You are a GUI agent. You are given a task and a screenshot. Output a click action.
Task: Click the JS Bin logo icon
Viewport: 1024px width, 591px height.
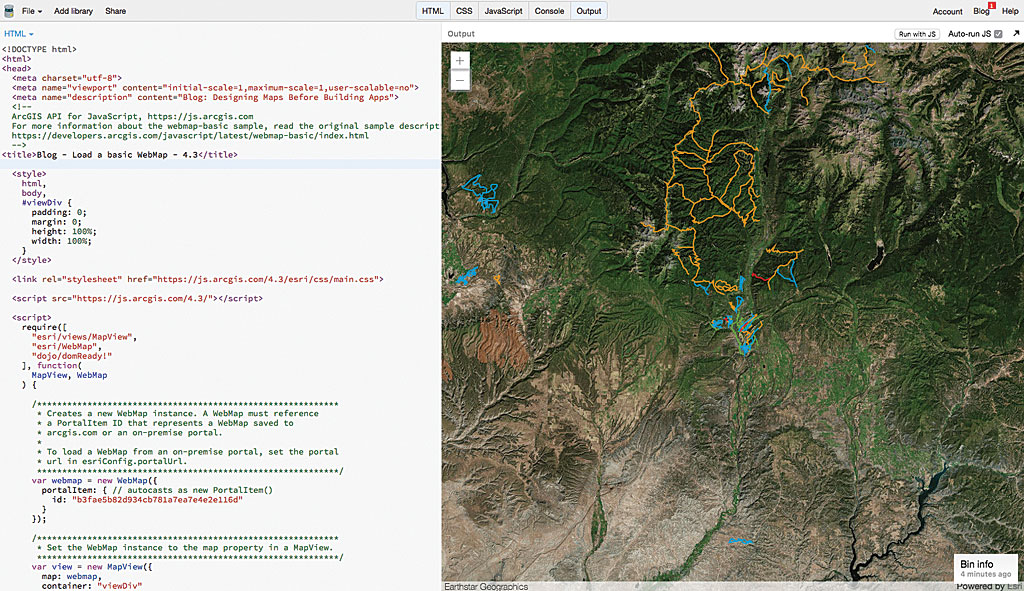click(9, 11)
